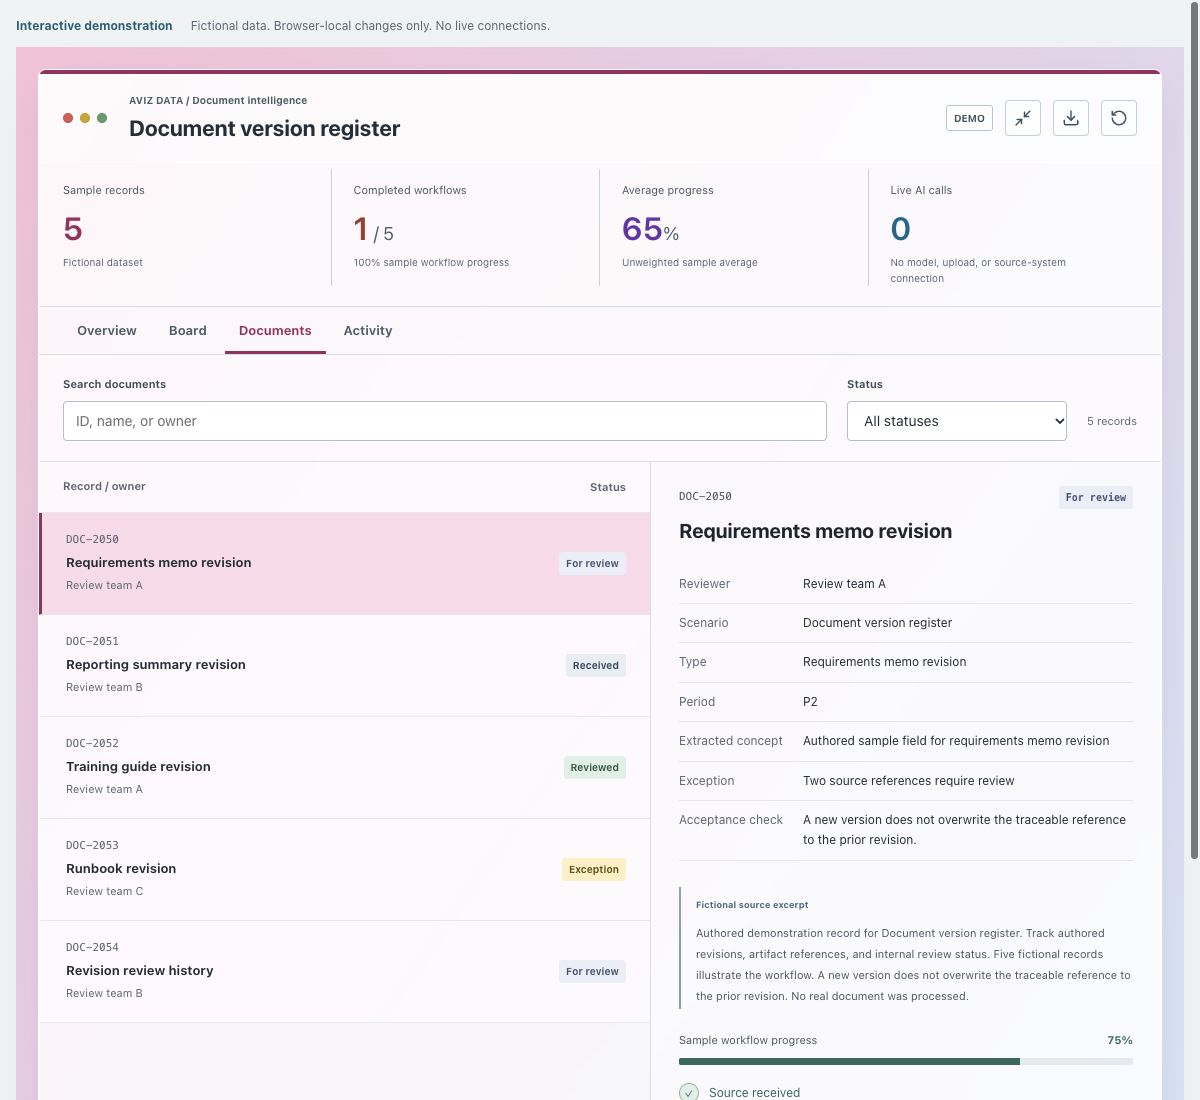
Task: Click the 75% progress label
Action: click(1120, 1040)
